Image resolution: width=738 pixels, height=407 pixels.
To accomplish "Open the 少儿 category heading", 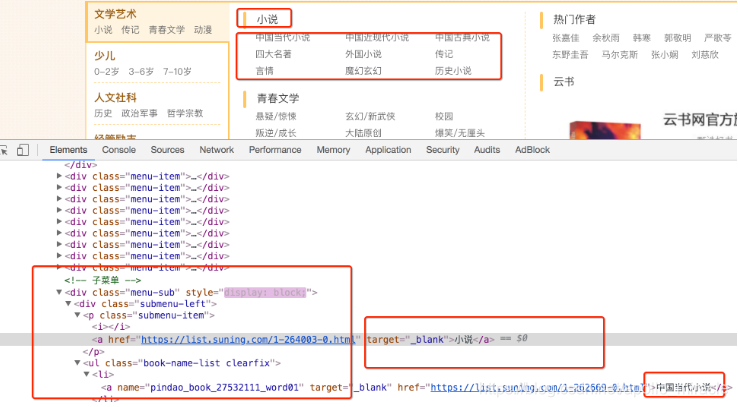I will tap(104, 56).
